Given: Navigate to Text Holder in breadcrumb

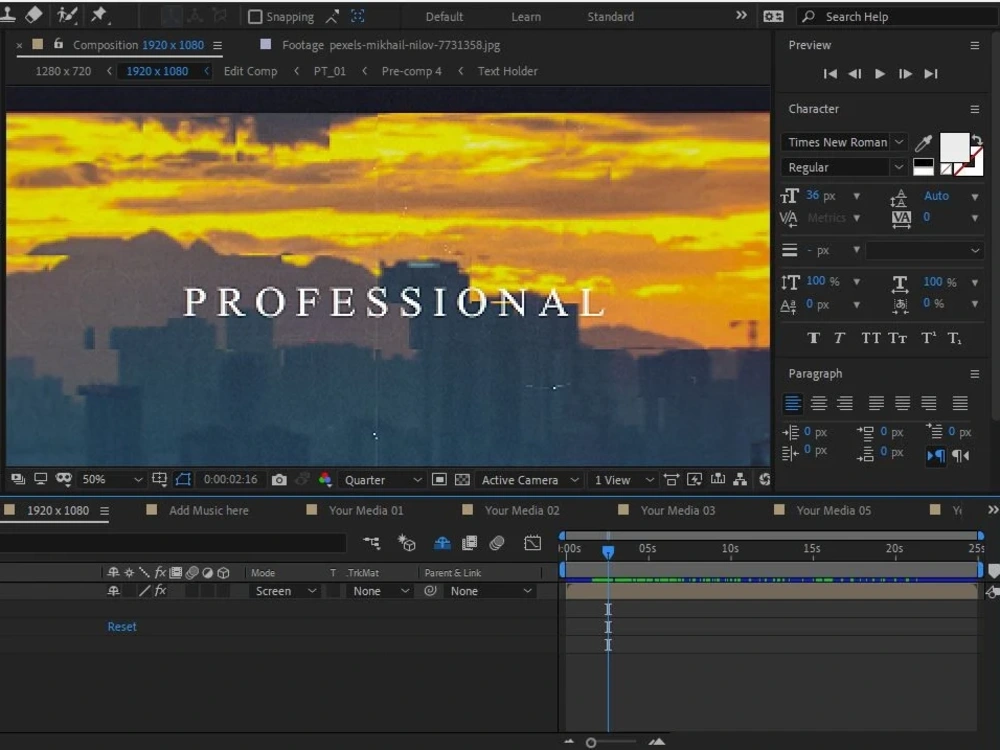Looking at the screenshot, I should 508,71.
